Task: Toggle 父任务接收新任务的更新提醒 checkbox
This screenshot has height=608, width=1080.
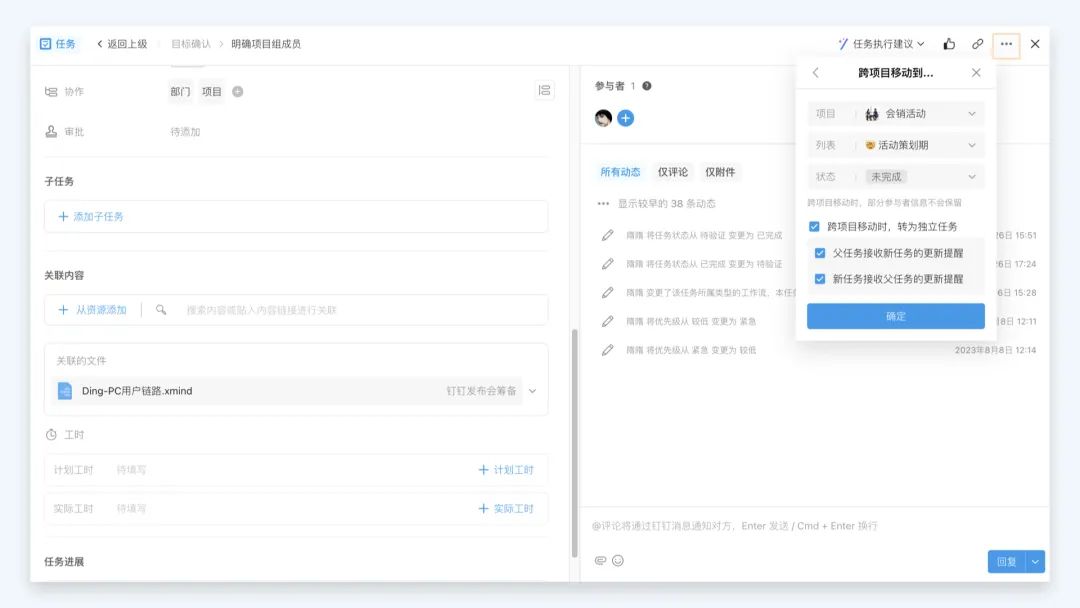Action: click(820, 253)
